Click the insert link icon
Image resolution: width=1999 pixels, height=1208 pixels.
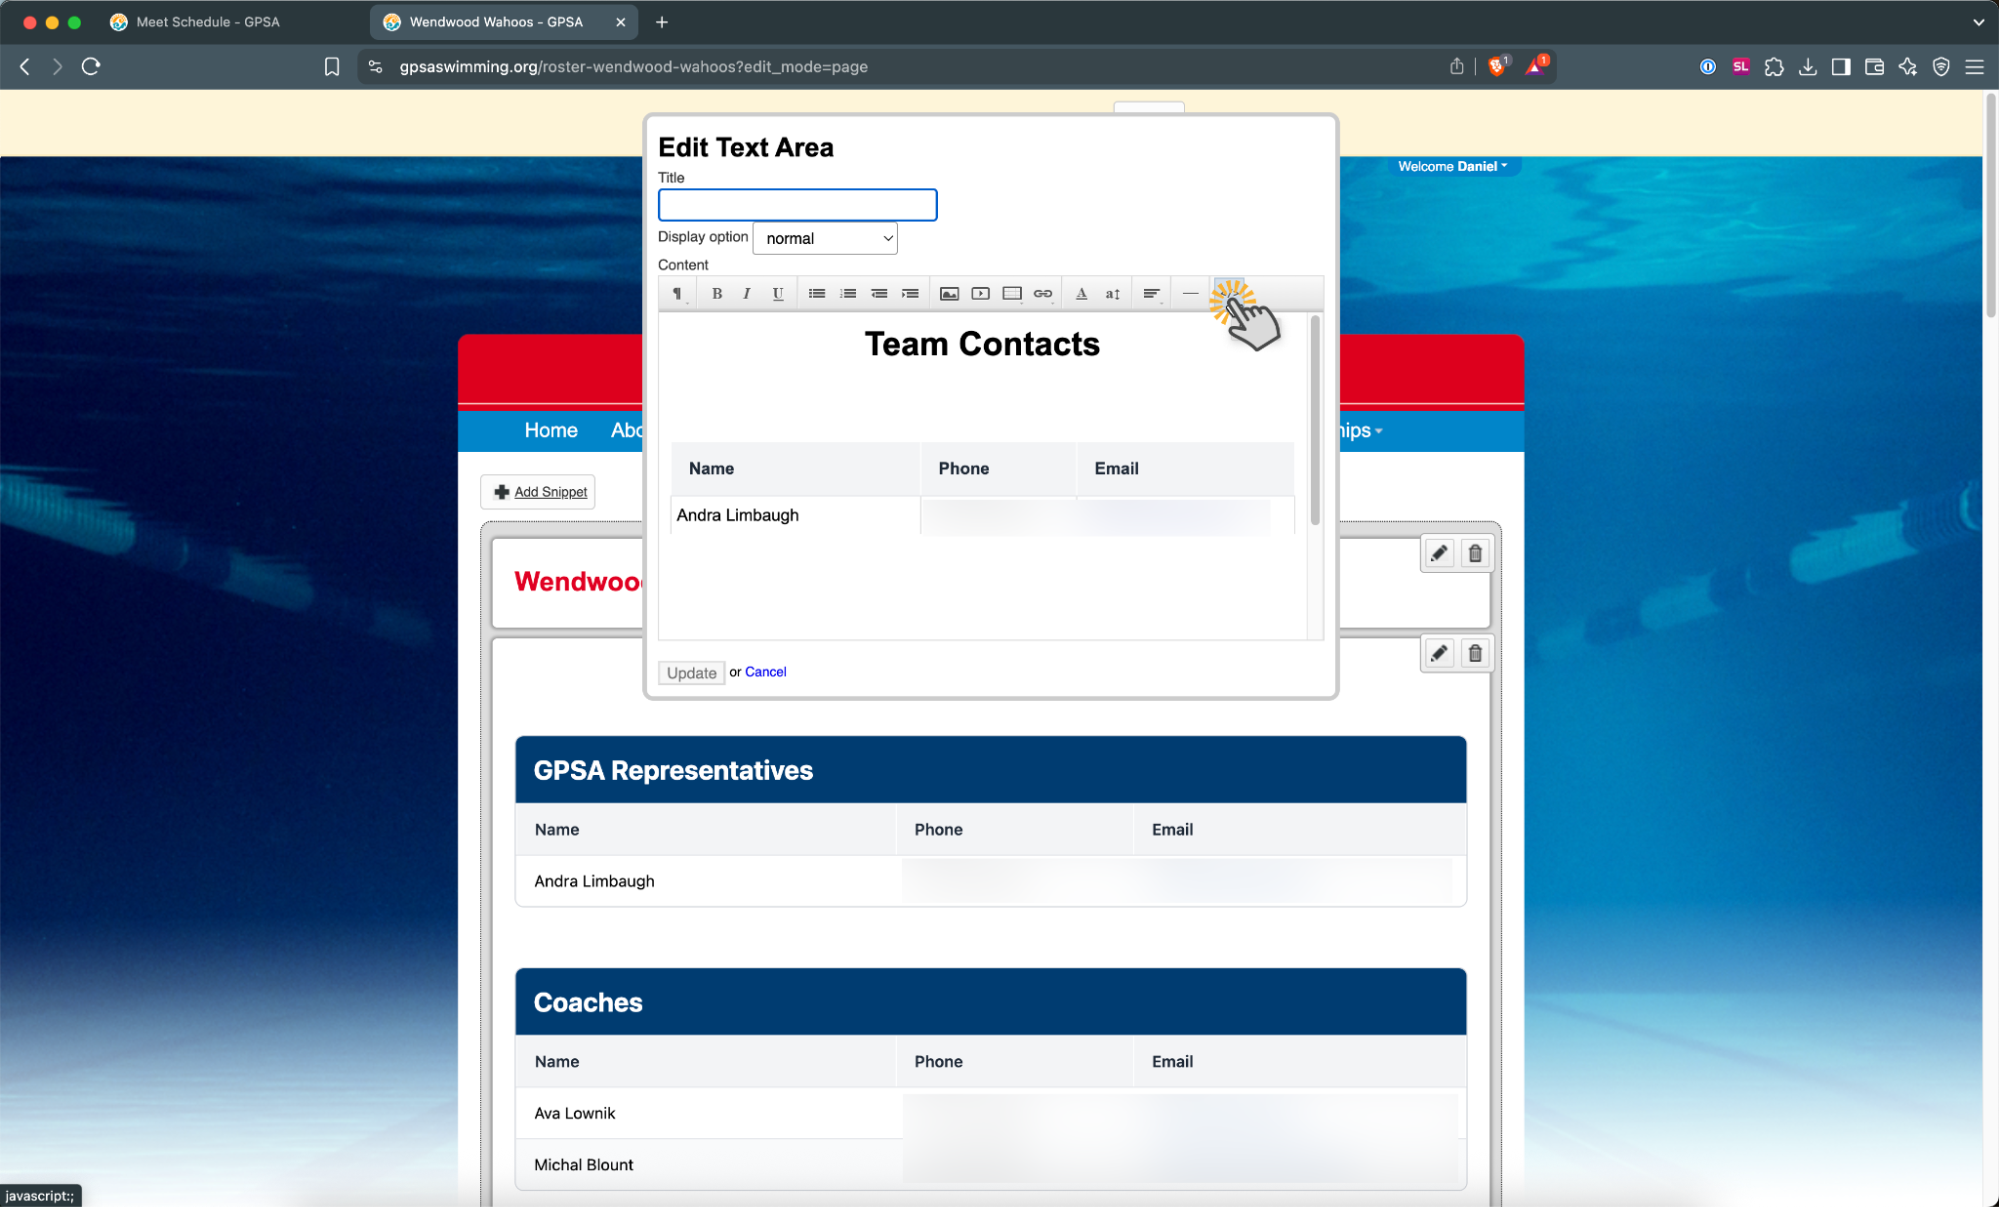1042,293
